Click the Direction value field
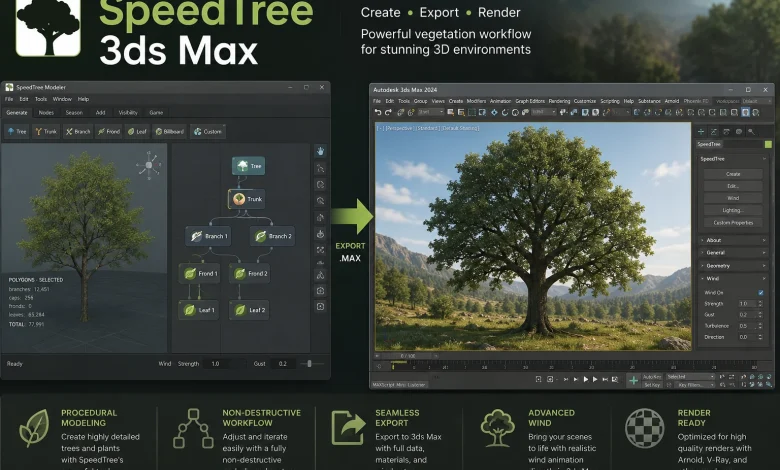Screen dimensions: 780x470 tap(747, 337)
